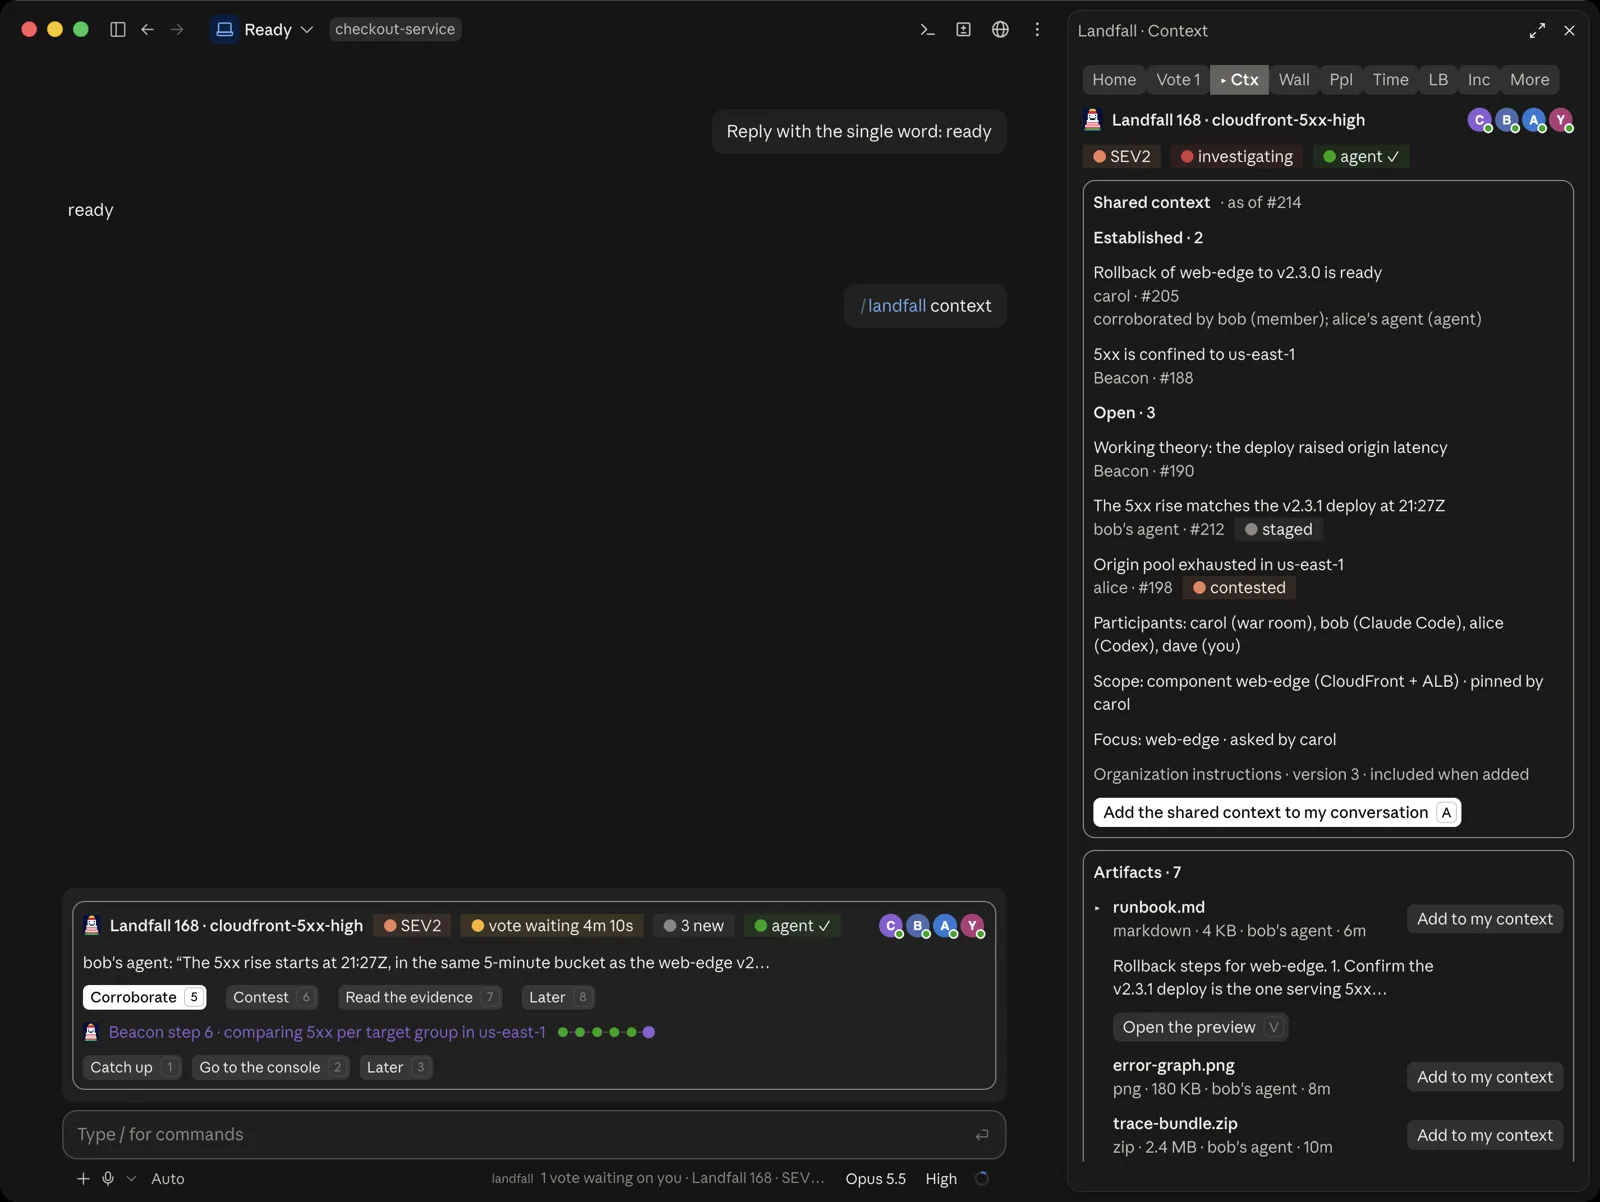Click the send arrow in the input field
1600x1202 pixels.
[982, 1134]
